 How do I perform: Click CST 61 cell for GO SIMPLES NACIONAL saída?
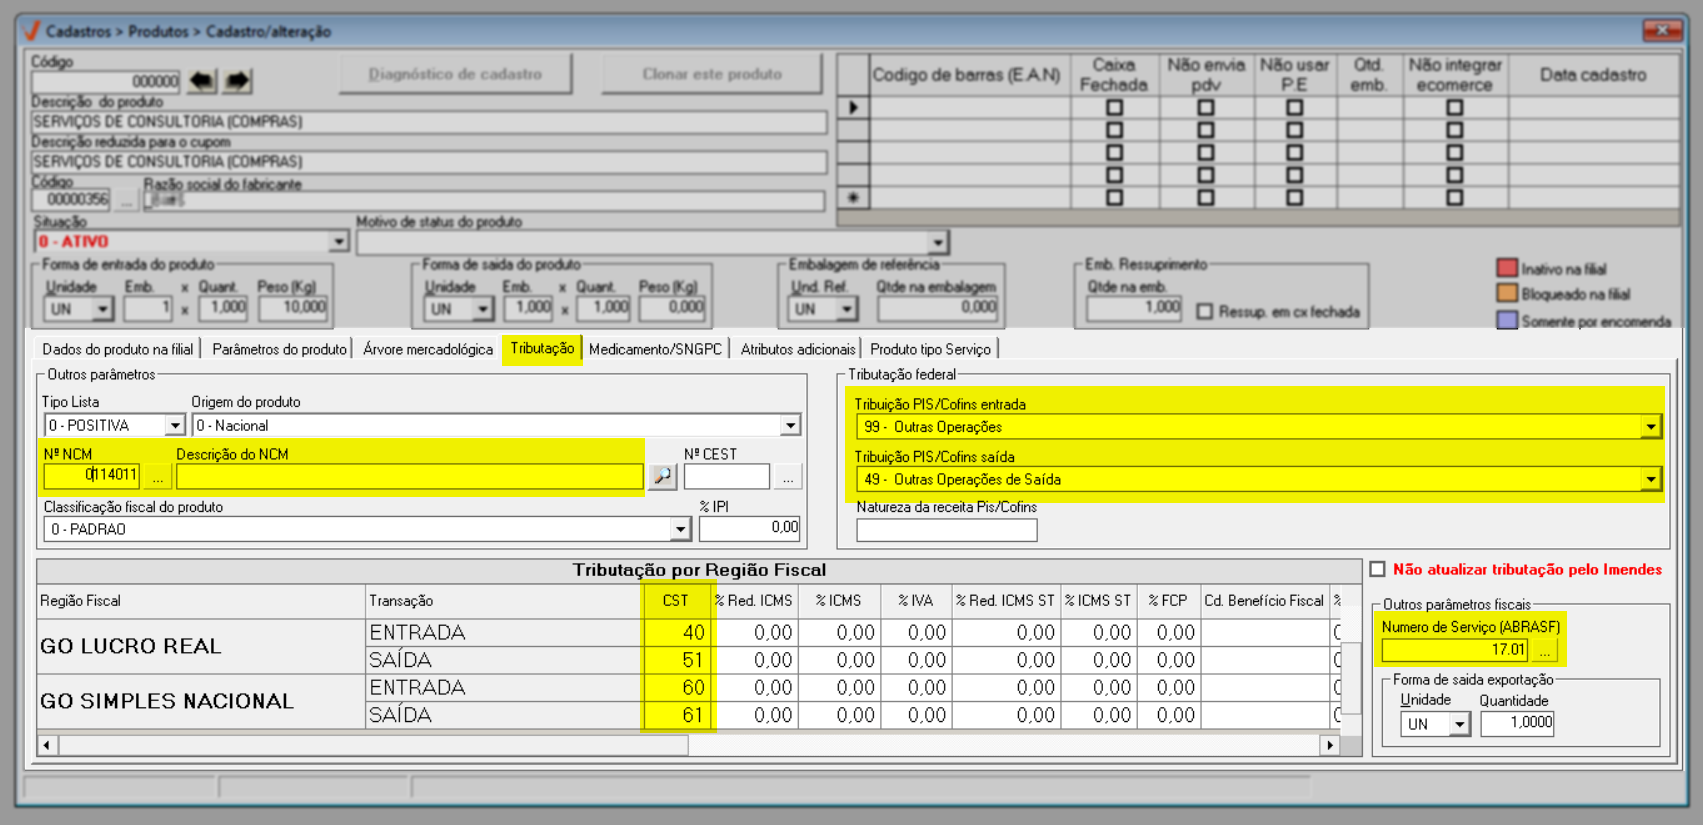pyautogui.click(x=677, y=715)
